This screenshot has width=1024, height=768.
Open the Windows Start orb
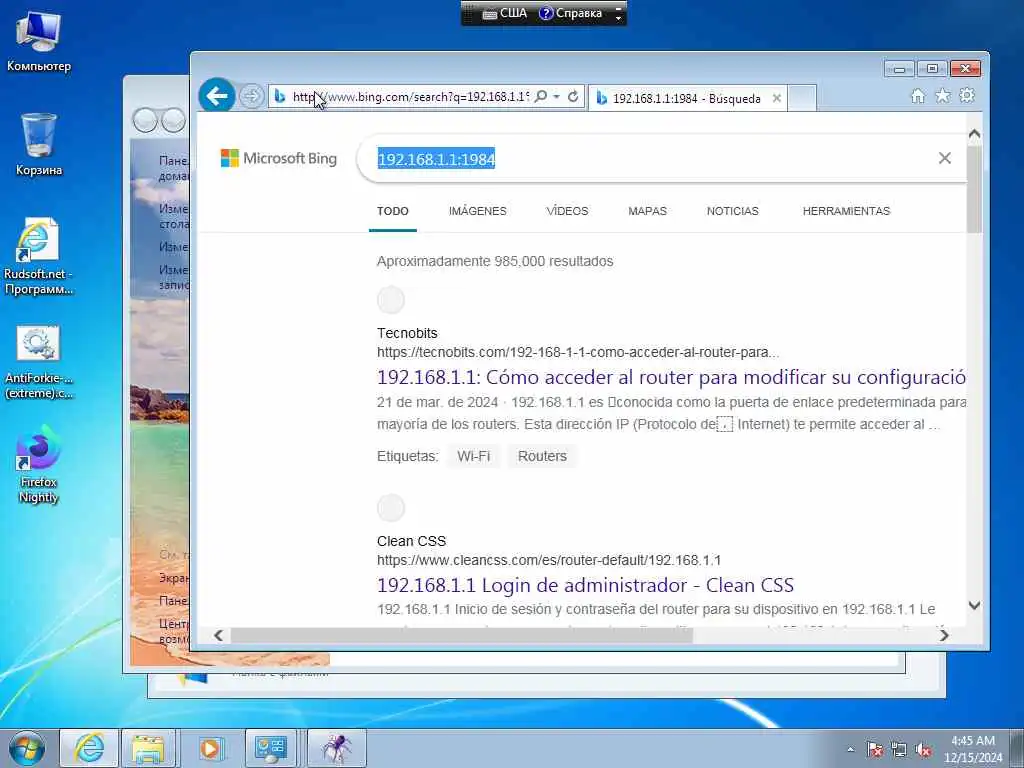27,748
